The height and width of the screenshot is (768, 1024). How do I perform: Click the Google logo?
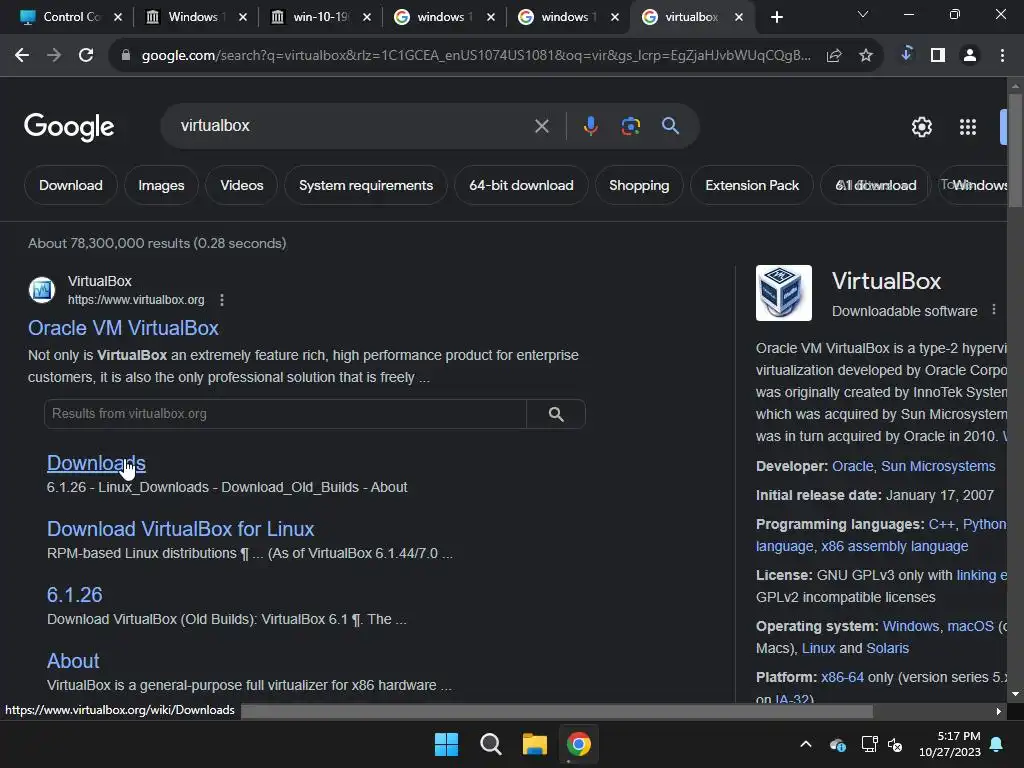(69, 127)
